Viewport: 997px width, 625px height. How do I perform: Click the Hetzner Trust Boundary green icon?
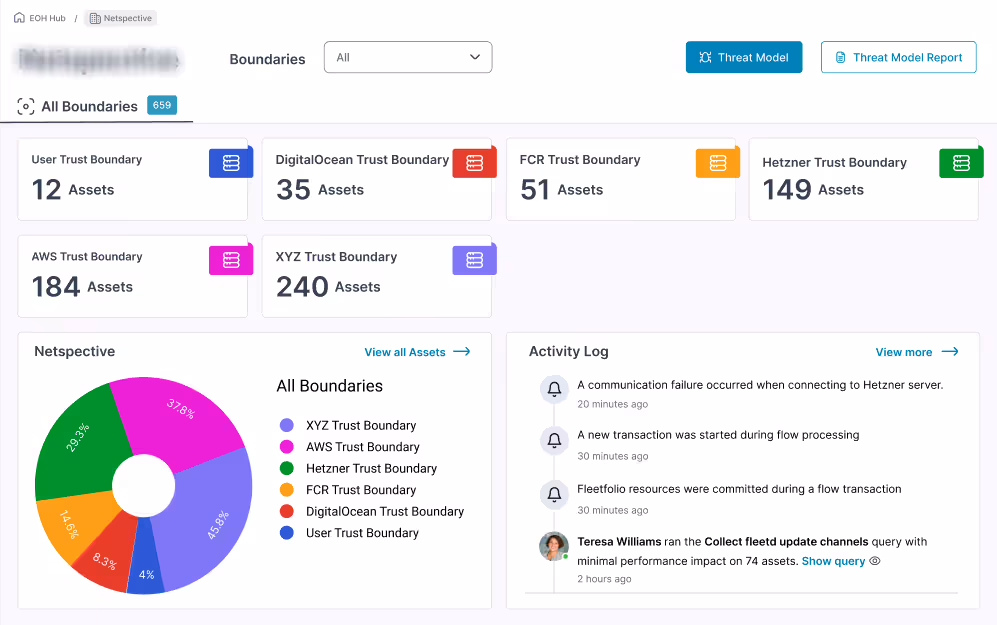pyautogui.click(x=961, y=163)
